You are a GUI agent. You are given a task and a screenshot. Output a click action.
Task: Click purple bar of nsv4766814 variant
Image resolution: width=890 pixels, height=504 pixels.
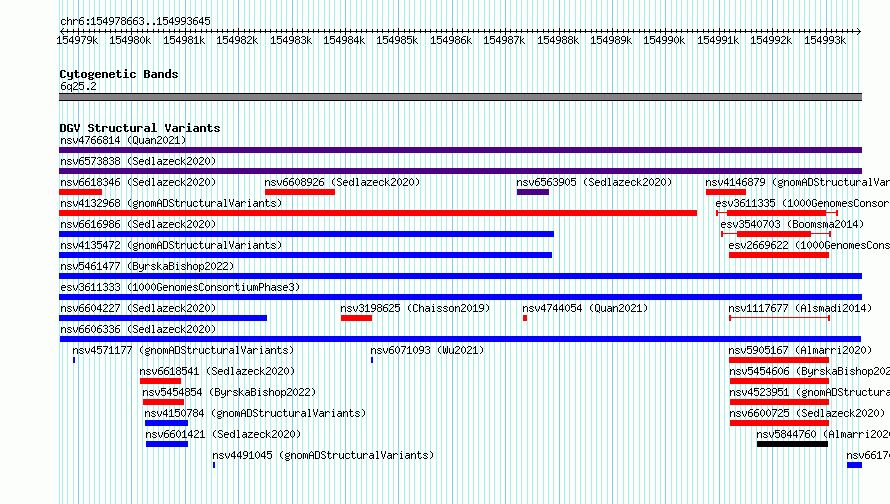click(460, 150)
